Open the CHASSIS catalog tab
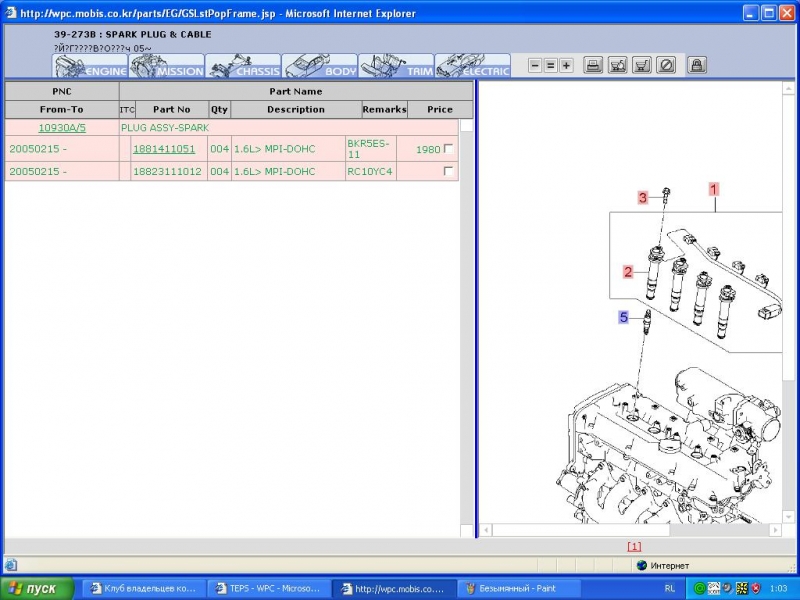The image size is (800, 600). tap(243, 66)
